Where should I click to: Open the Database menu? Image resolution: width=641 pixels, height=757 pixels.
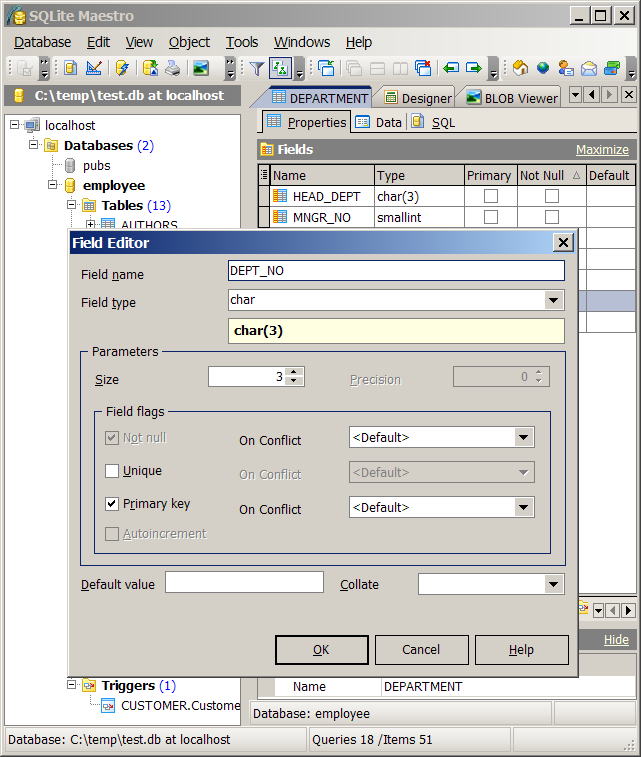point(42,42)
